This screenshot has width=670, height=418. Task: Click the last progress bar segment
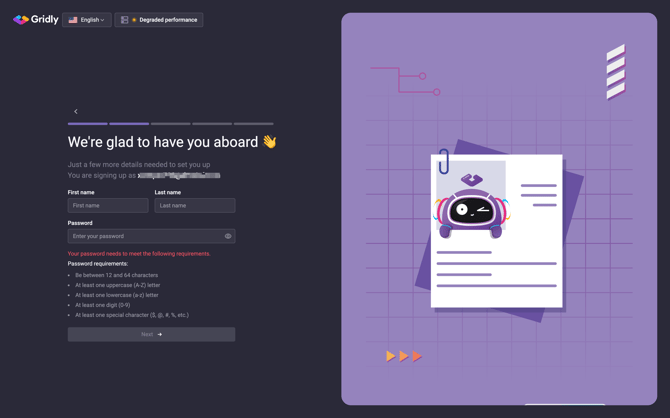253,124
